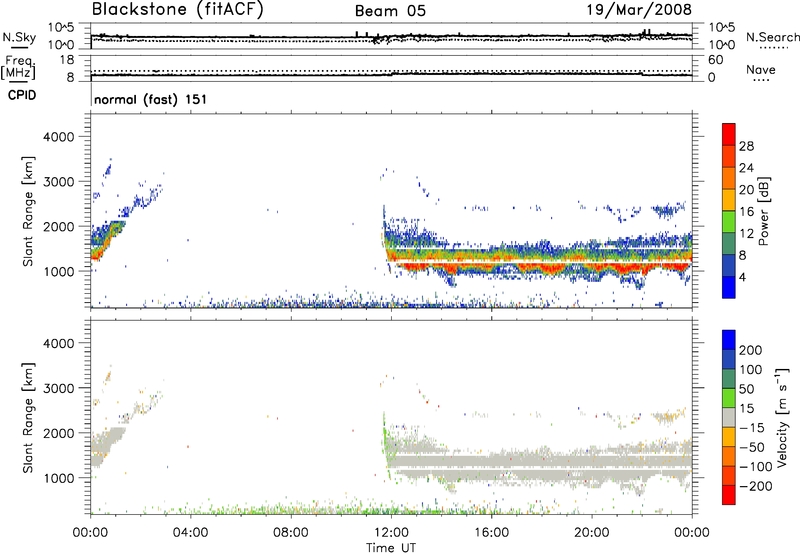
Task: Click the "Power [dB]" colorbar title
Action: pyautogui.click(x=764, y=211)
